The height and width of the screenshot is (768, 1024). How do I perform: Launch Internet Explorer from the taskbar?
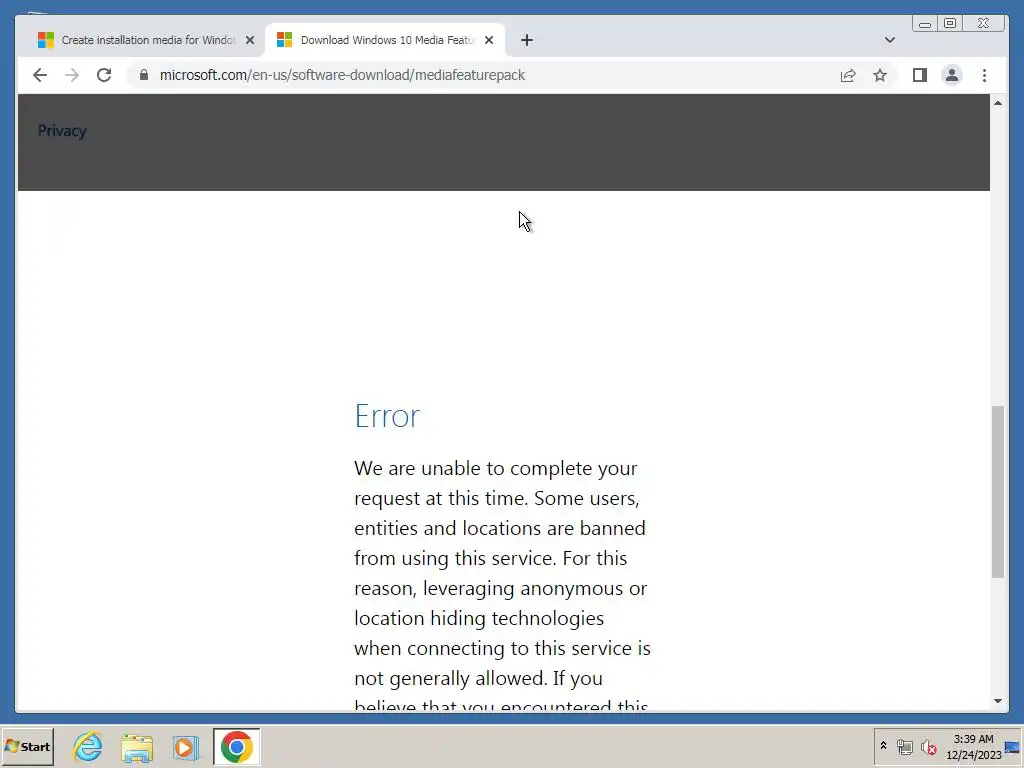(x=88, y=746)
